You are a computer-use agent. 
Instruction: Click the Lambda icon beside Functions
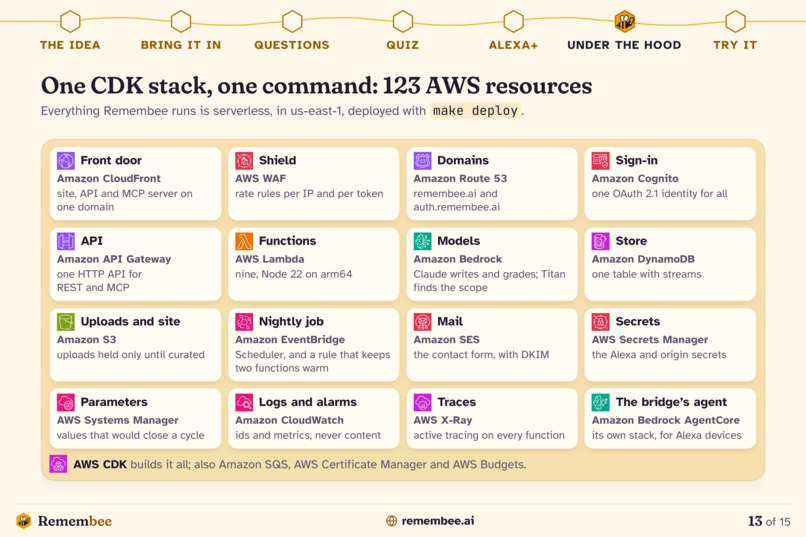click(244, 241)
